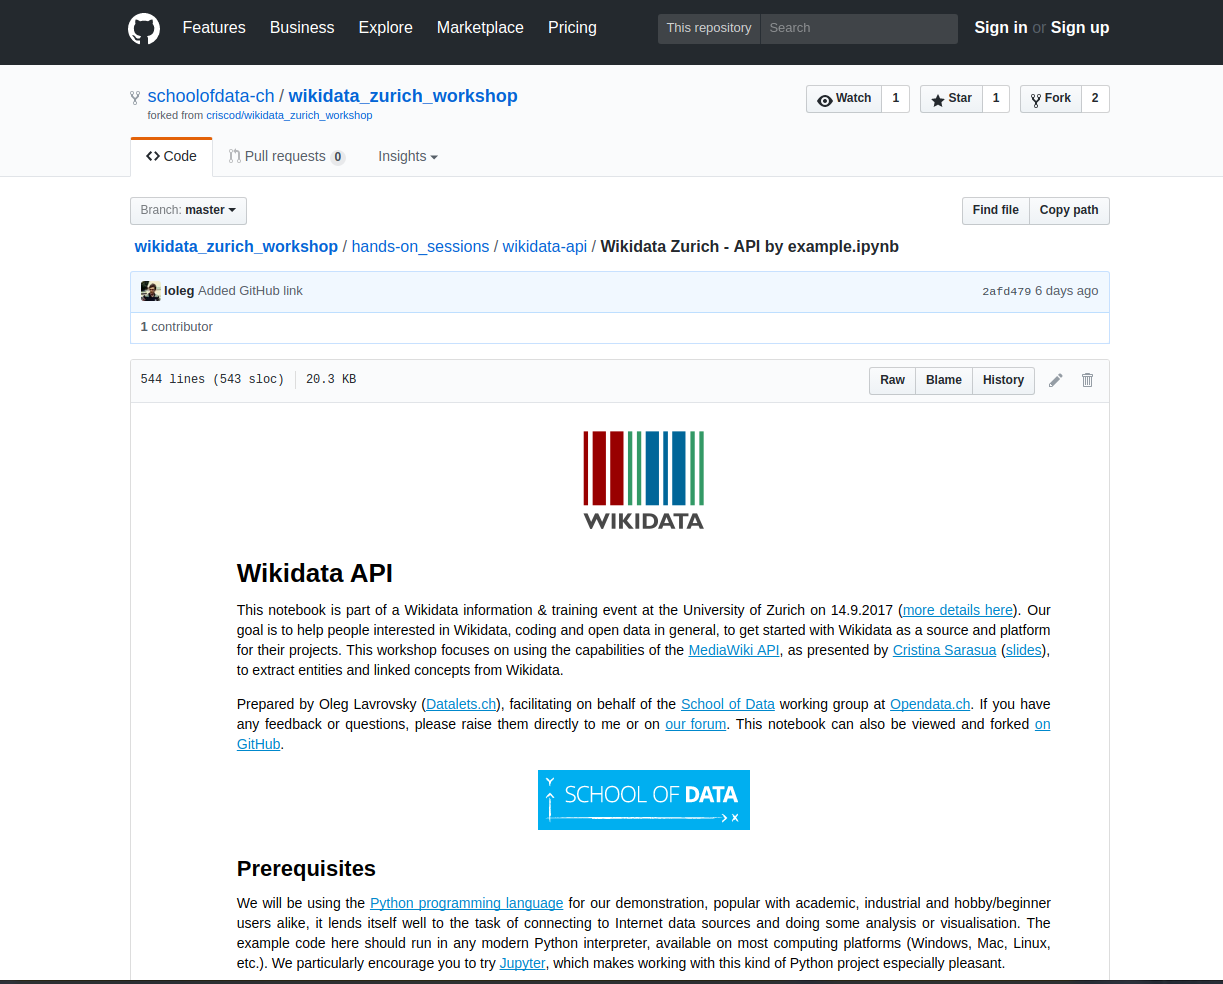
Task: Click the trash delete file icon
Action: pyautogui.click(x=1087, y=380)
